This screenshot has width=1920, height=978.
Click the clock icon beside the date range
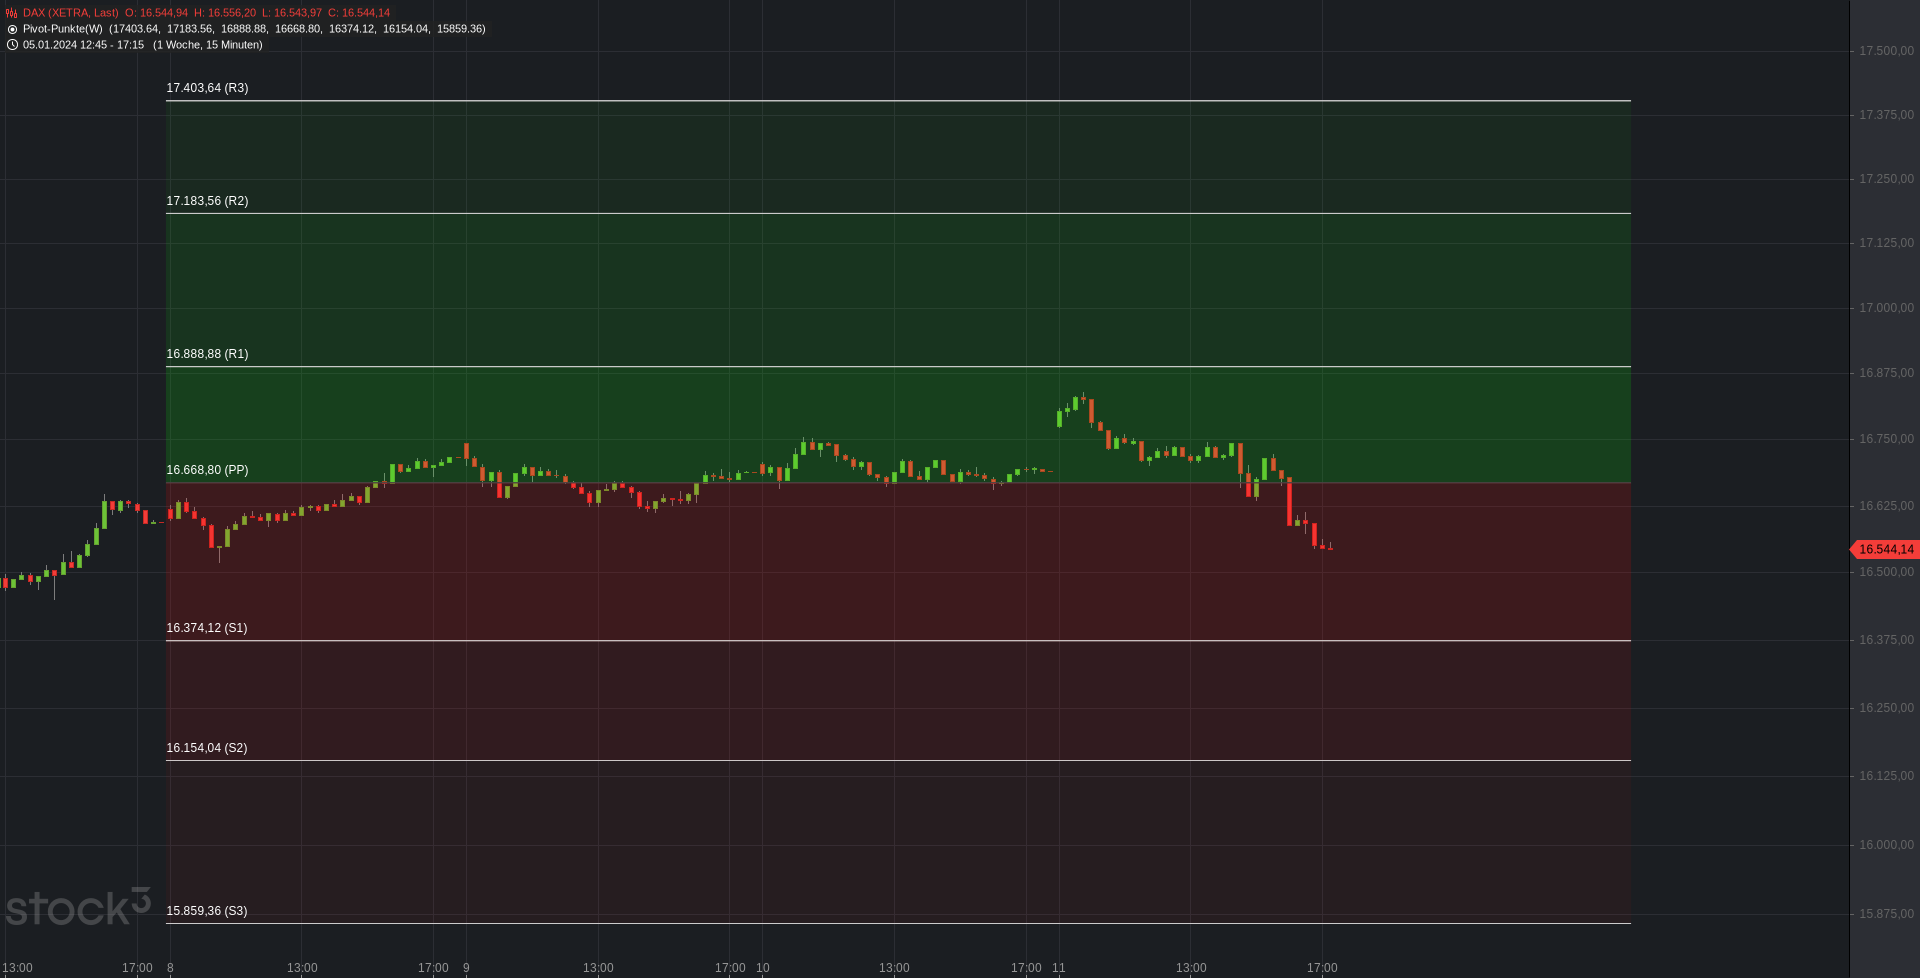[x=12, y=45]
